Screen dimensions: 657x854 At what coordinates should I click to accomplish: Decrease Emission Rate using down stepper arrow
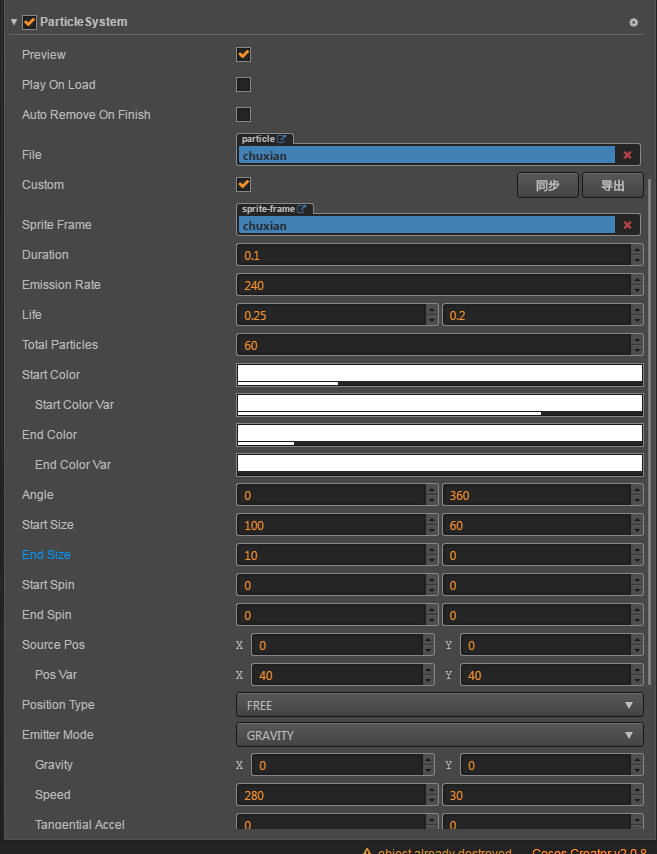pos(637,291)
